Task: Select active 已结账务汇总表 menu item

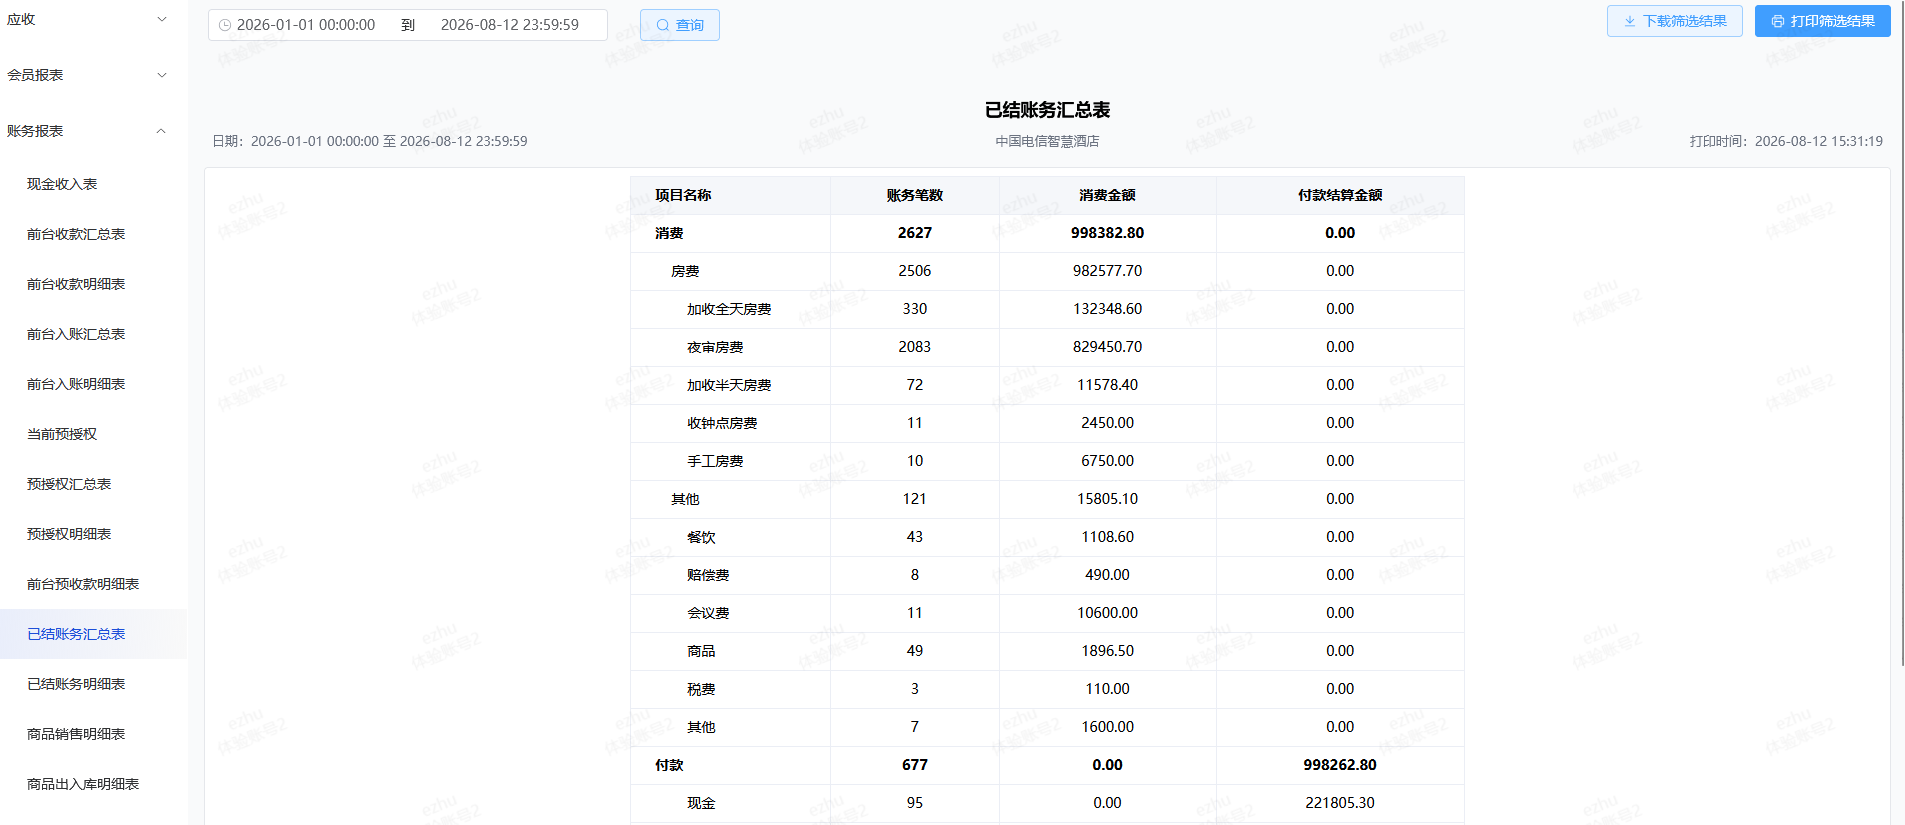Action: point(93,634)
